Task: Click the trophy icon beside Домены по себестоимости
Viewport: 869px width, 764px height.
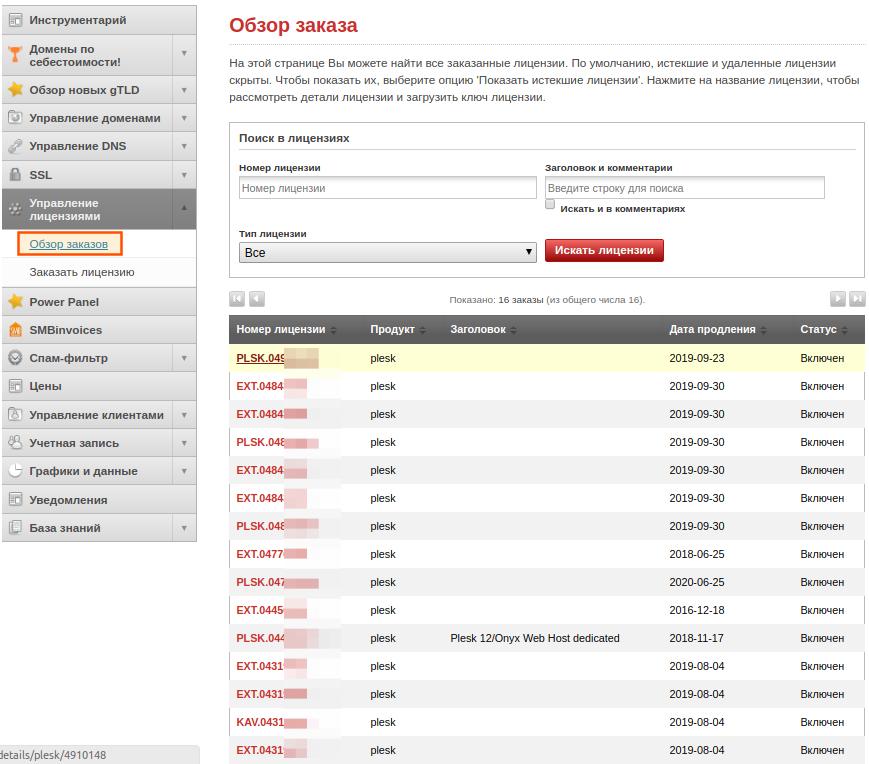Action: [x=15, y=54]
